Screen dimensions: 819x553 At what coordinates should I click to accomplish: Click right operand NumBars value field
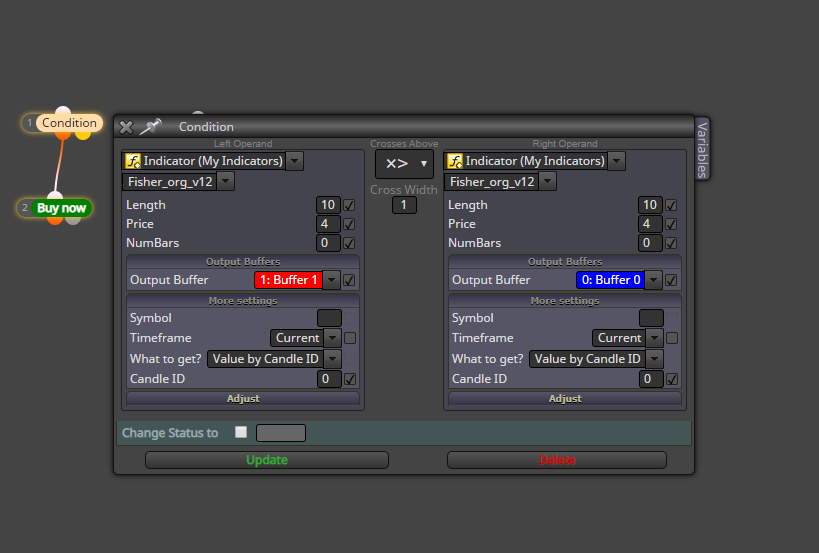point(650,243)
